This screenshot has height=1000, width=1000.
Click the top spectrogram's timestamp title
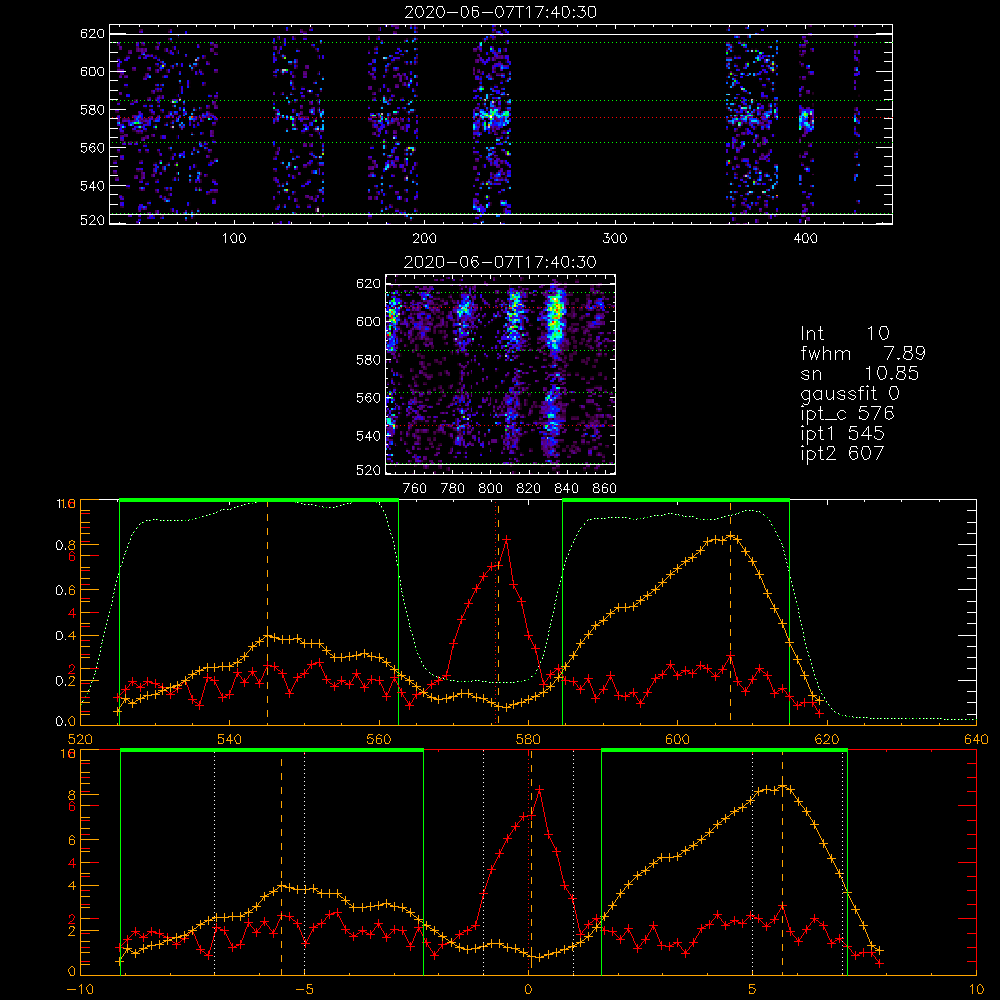(500, 12)
